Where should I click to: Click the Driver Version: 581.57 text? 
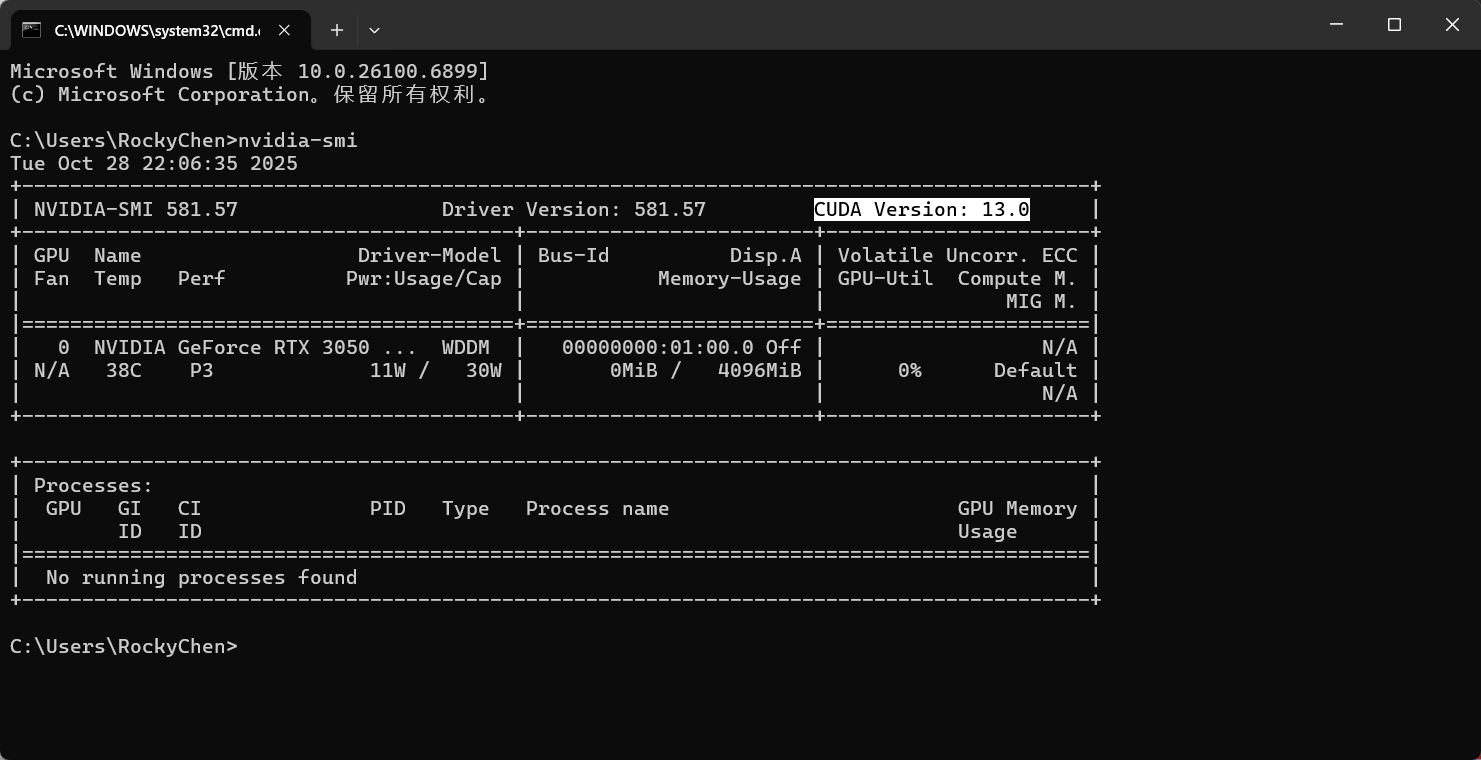[x=574, y=210]
